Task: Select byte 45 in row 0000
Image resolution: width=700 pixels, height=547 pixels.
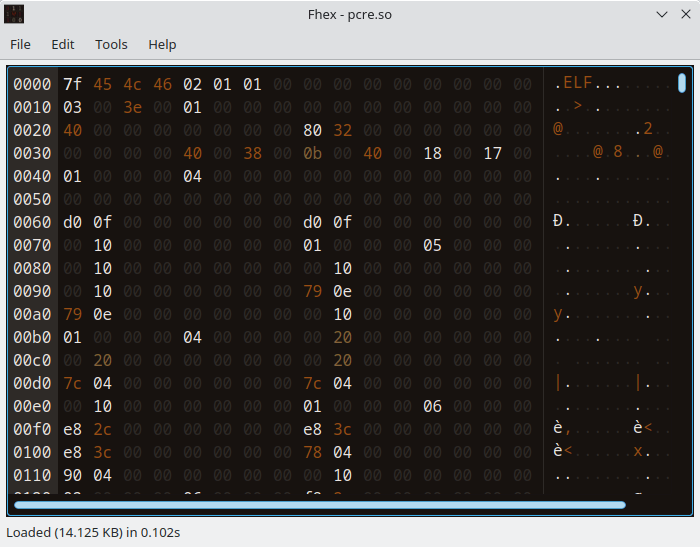Action: click(102, 84)
